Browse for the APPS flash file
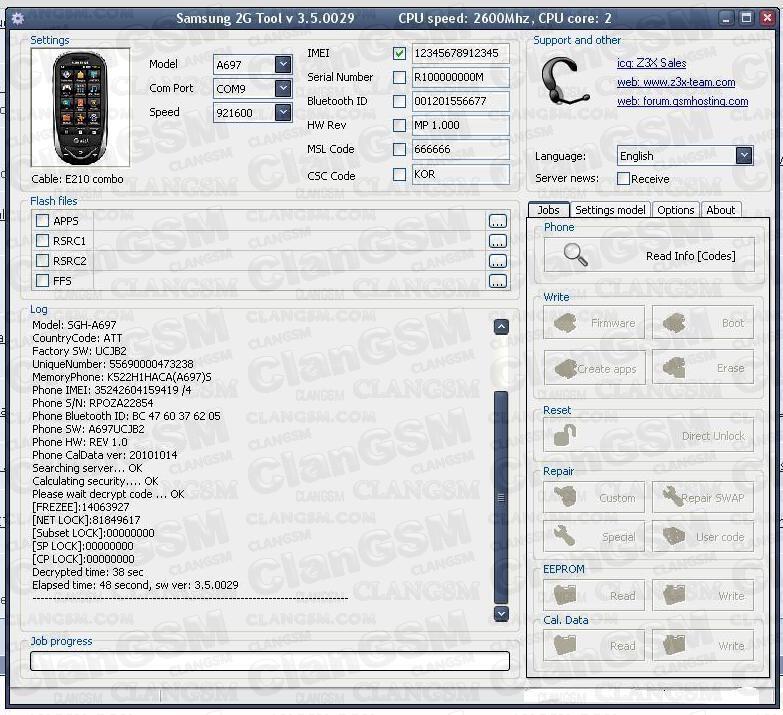Image resolution: width=783 pixels, height=715 pixels. point(497,221)
